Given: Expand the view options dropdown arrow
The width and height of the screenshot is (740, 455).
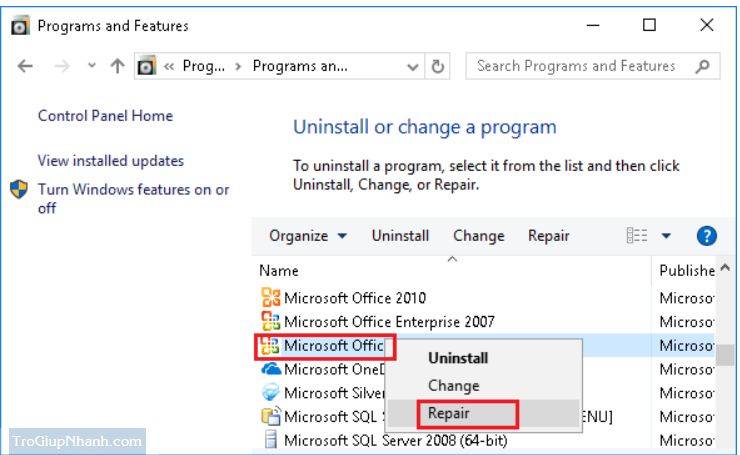Looking at the screenshot, I should point(667,236).
